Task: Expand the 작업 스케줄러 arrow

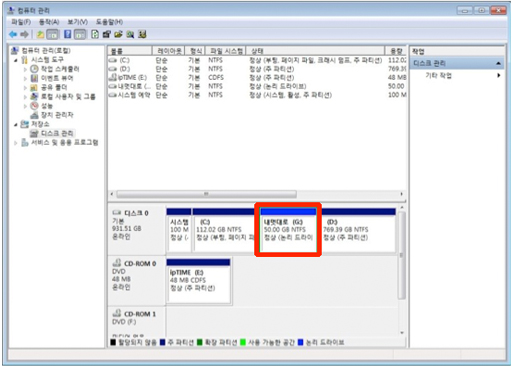Action: click(25, 69)
